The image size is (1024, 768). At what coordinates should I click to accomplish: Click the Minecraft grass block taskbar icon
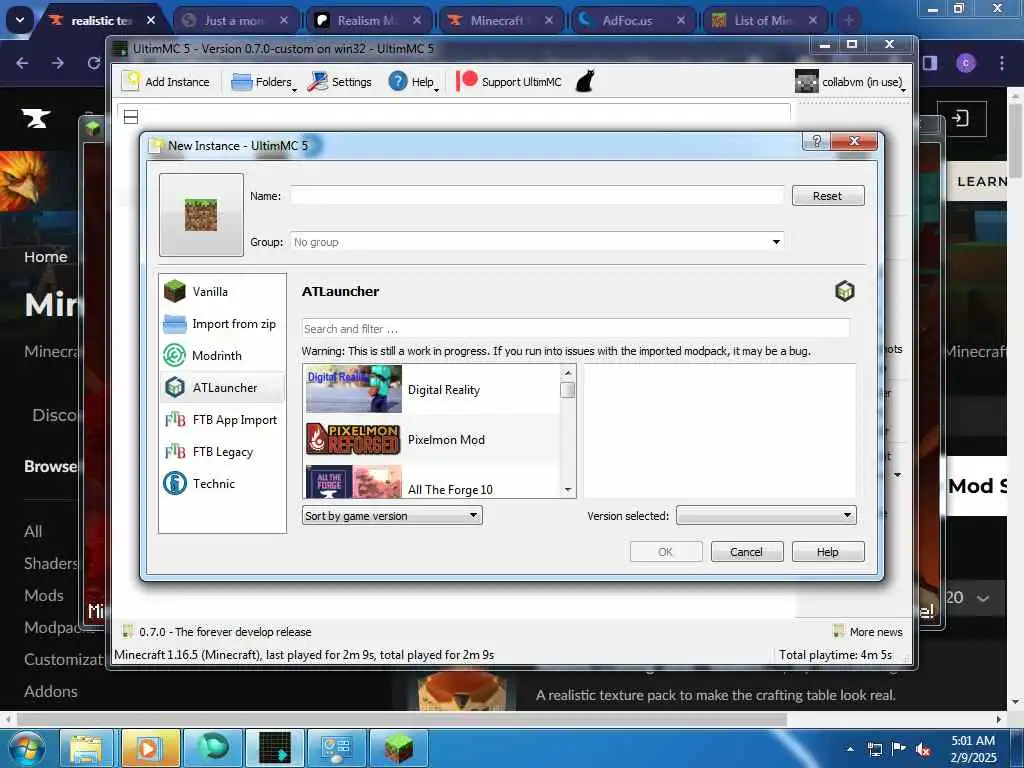point(398,748)
